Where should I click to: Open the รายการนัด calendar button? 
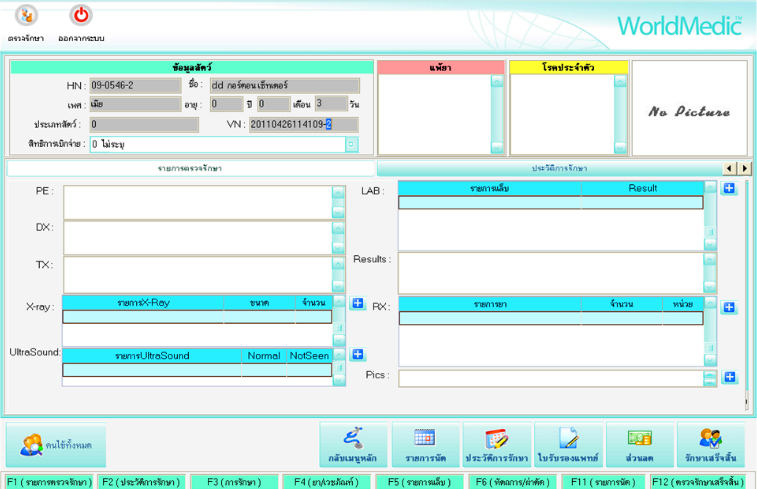(x=425, y=445)
